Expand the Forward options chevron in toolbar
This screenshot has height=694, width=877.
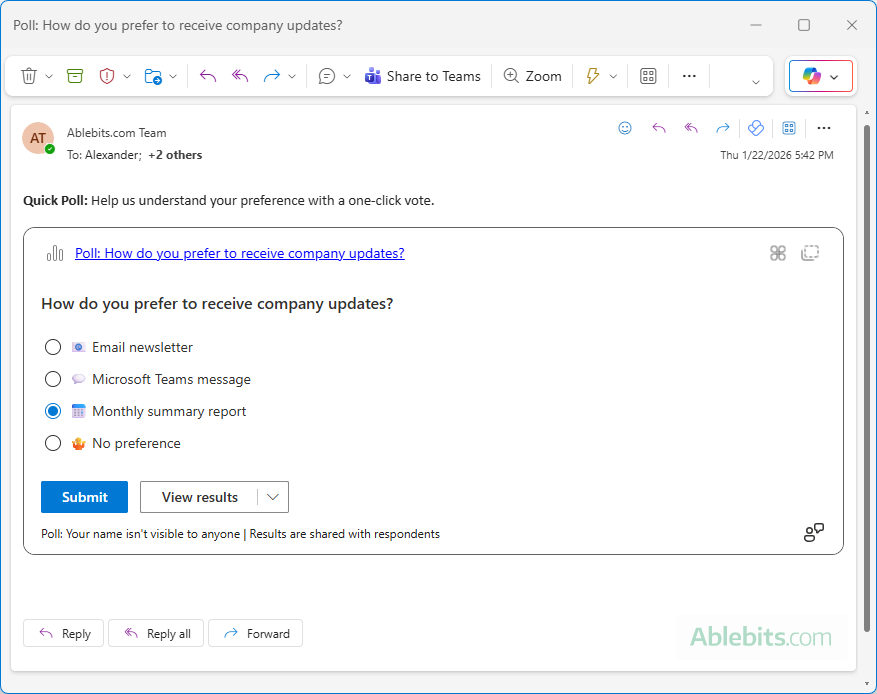click(291, 75)
